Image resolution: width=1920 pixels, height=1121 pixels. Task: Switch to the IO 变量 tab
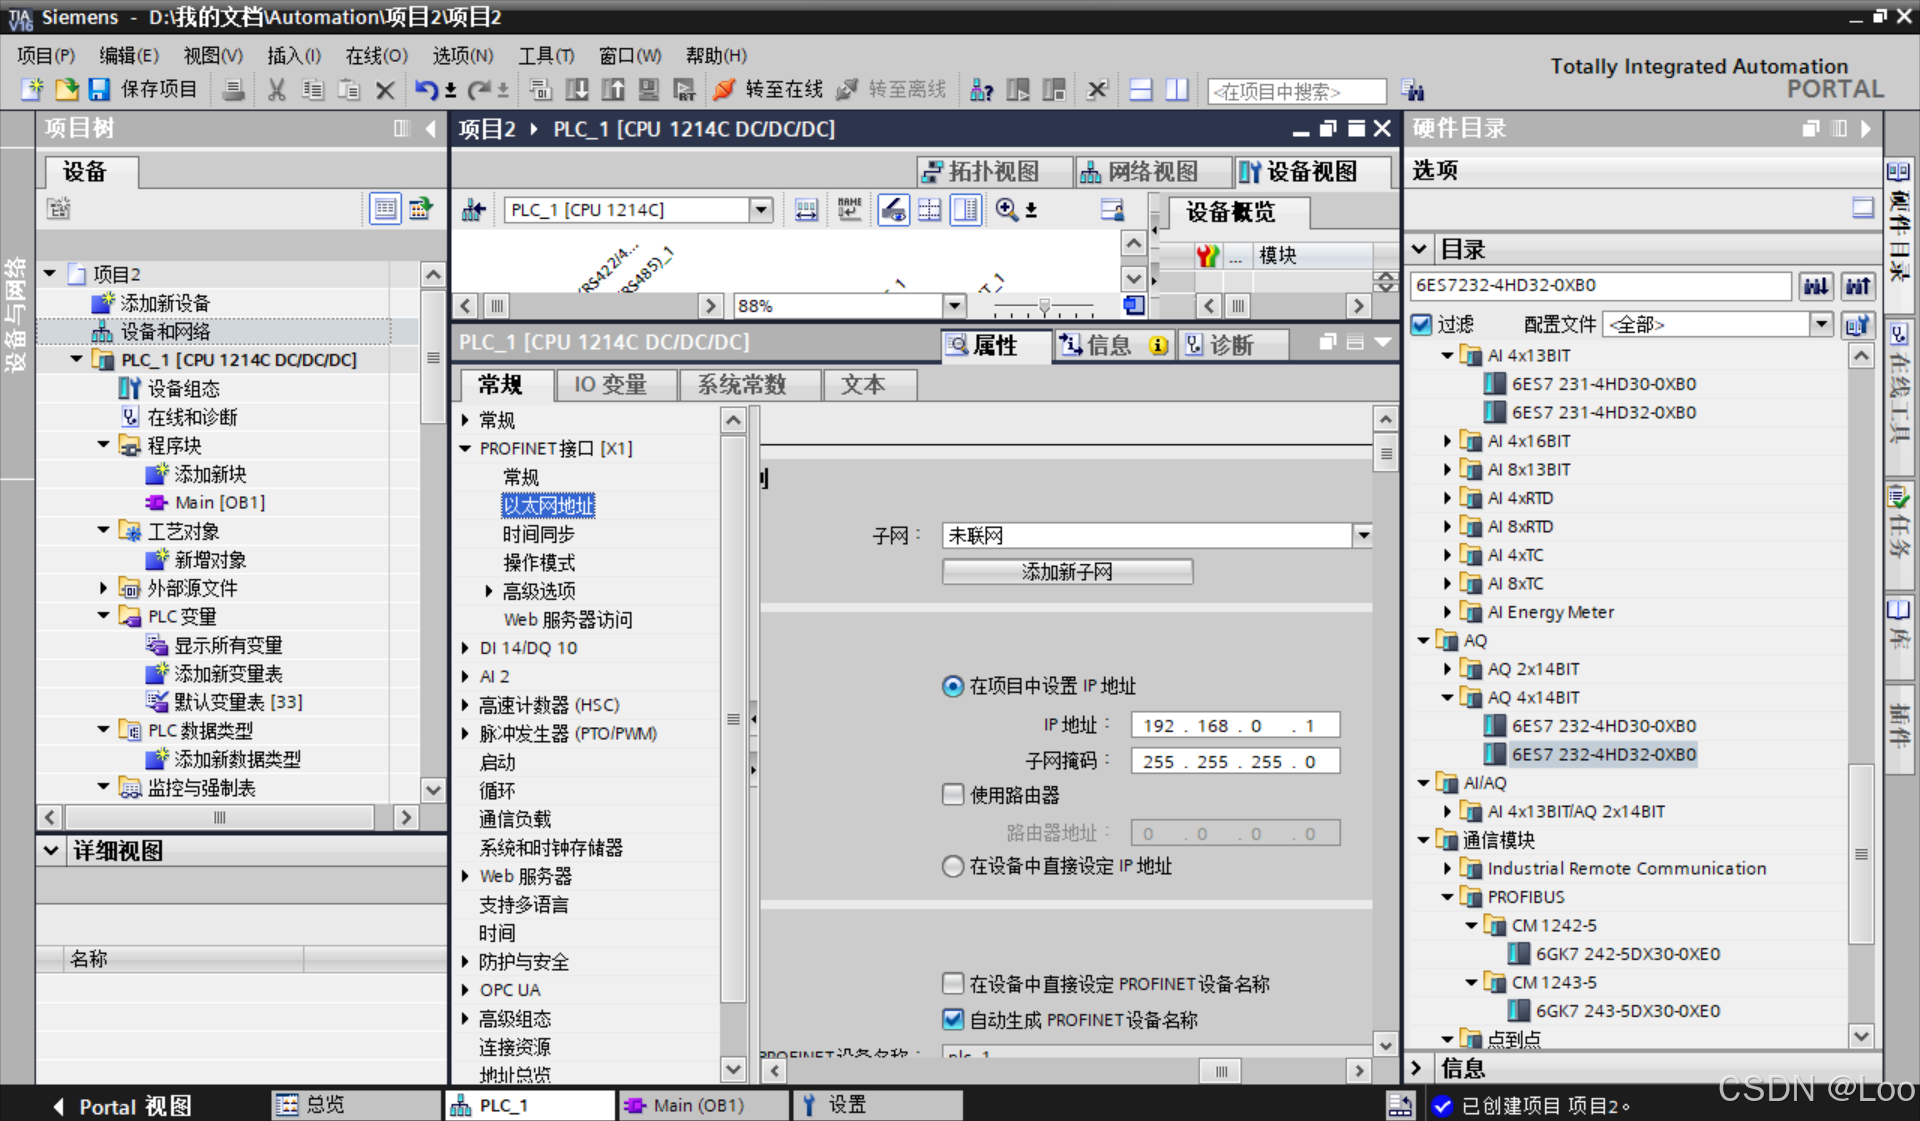point(610,385)
